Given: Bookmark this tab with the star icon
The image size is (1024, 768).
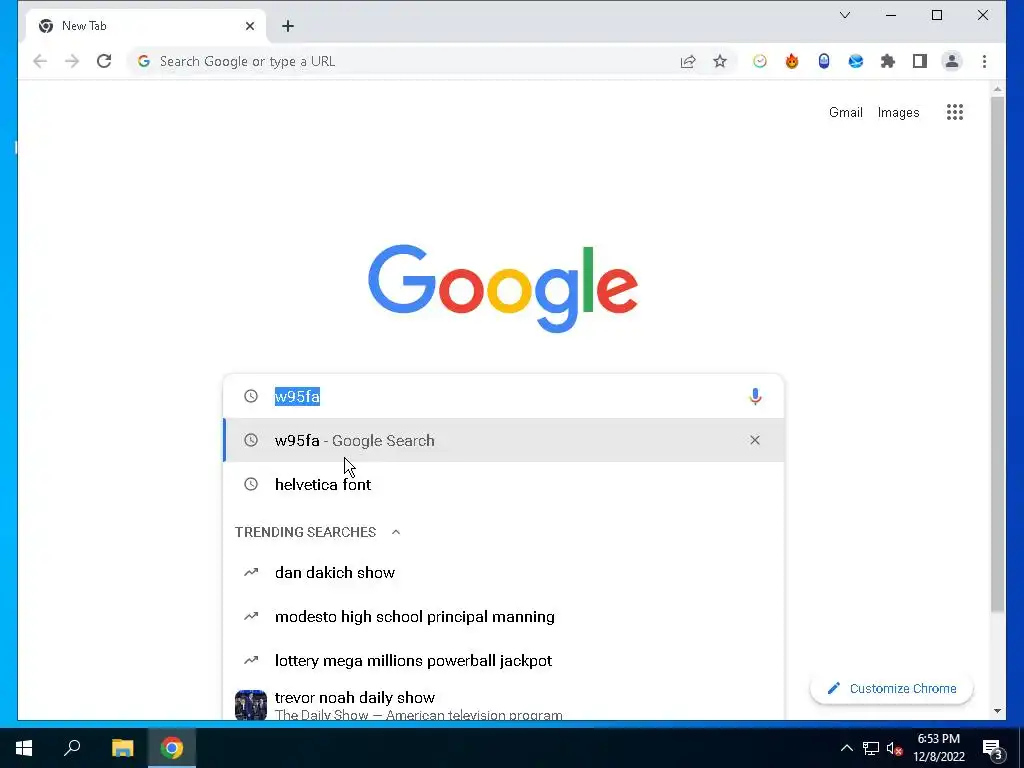Looking at the screenshot, I should 720,61.
